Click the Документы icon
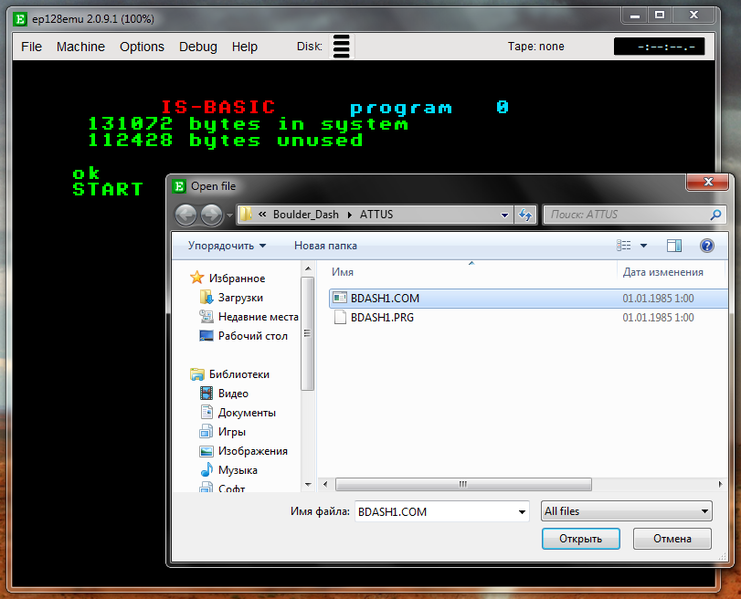Image resolution: width=741 pixels, height=599 pixels. (207, 412)
